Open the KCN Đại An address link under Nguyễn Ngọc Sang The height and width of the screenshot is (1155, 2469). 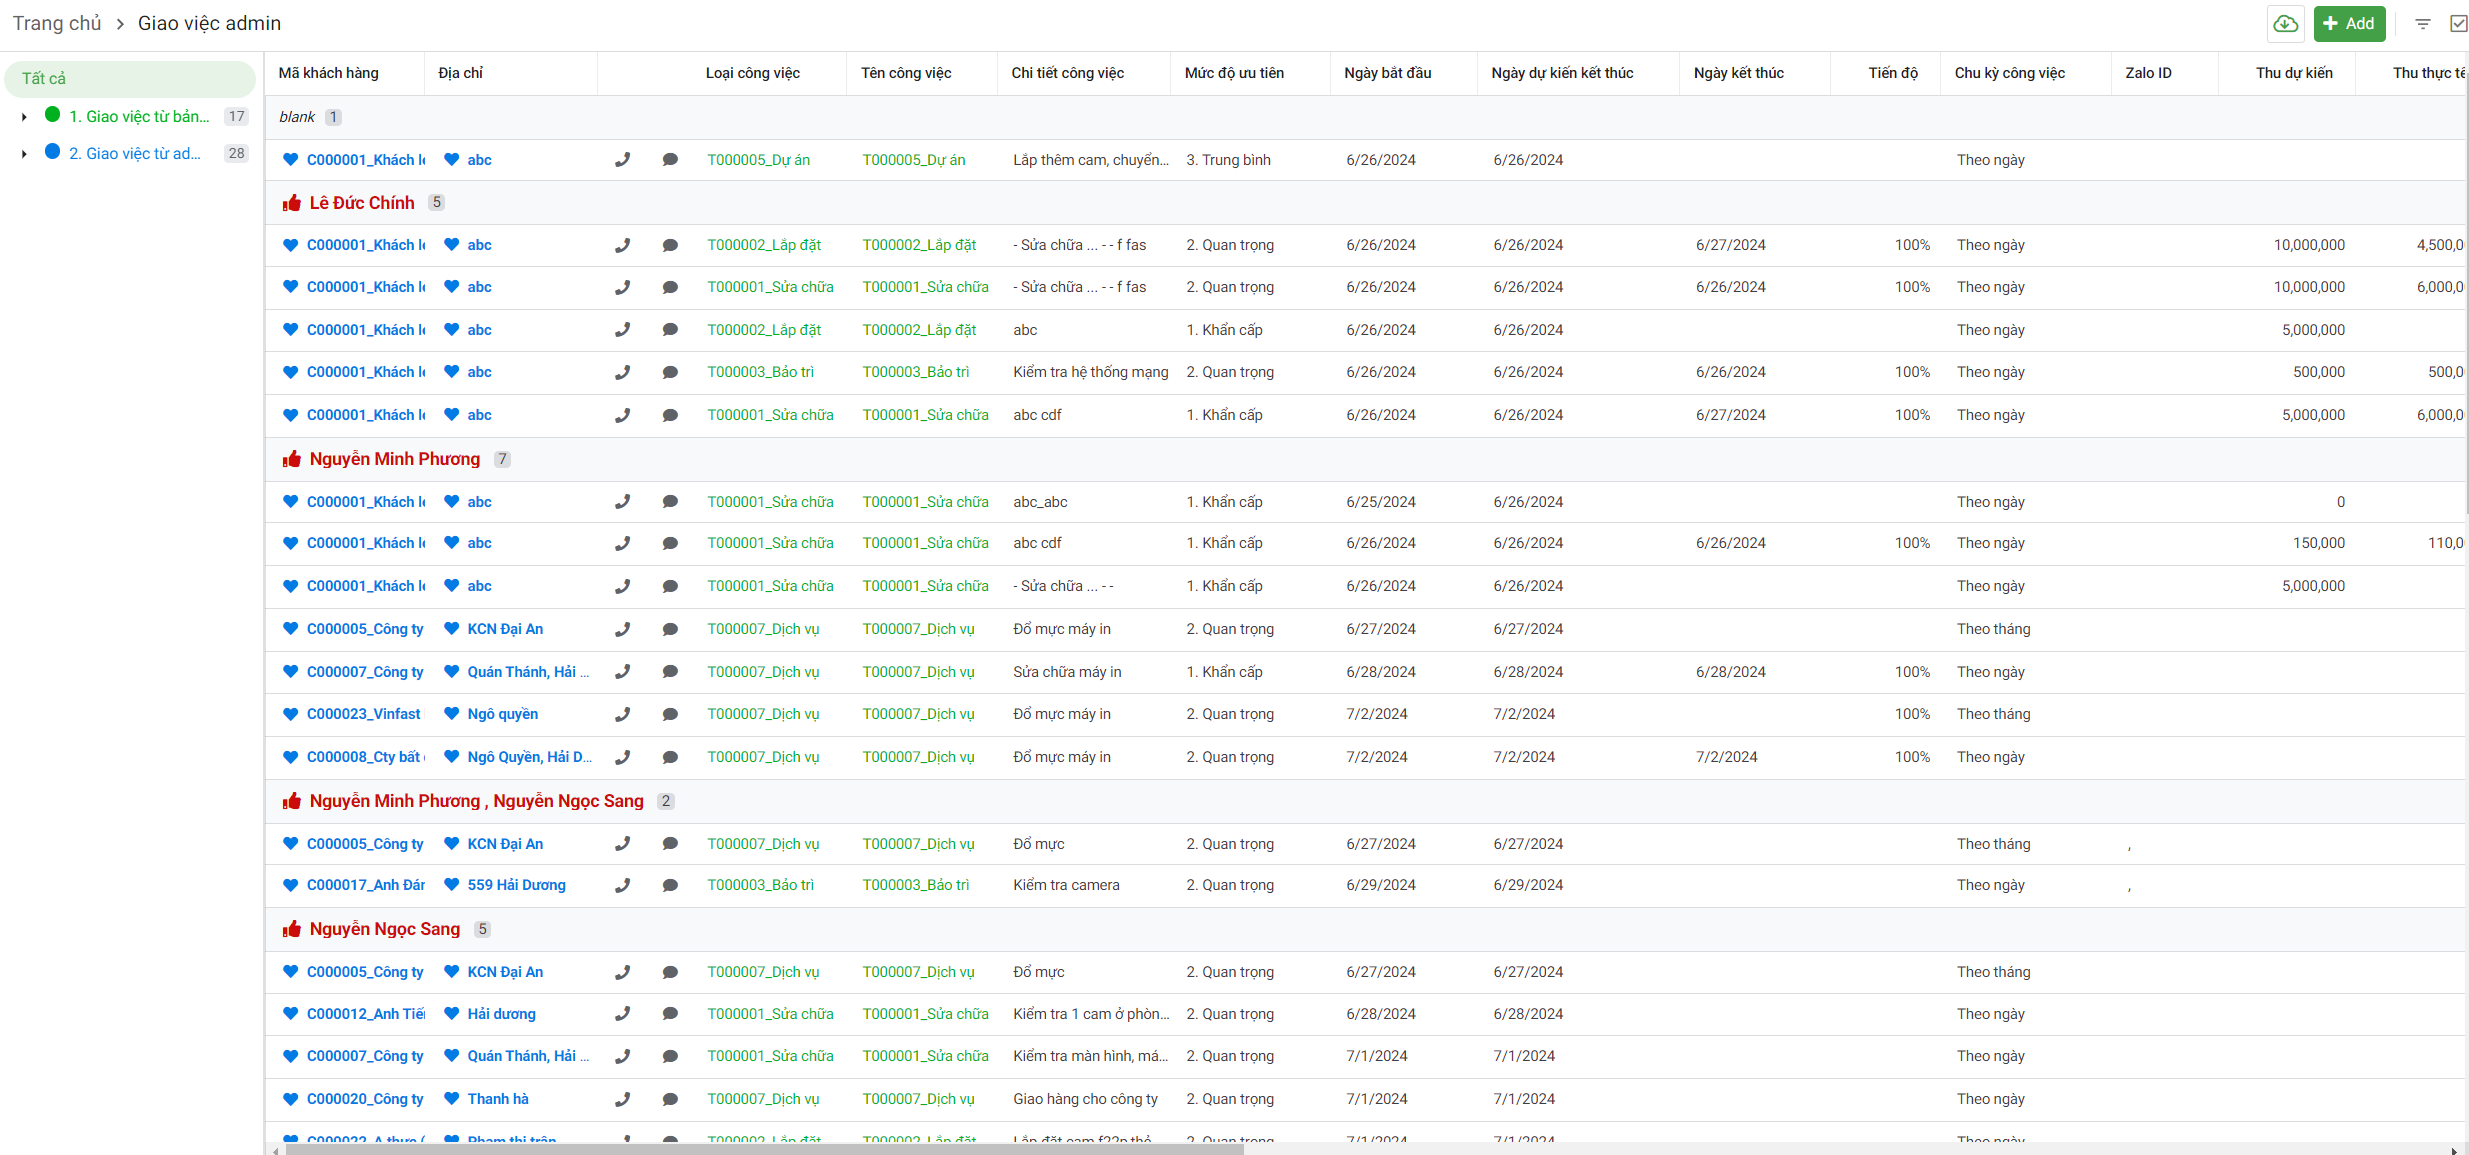click(505, 972)
